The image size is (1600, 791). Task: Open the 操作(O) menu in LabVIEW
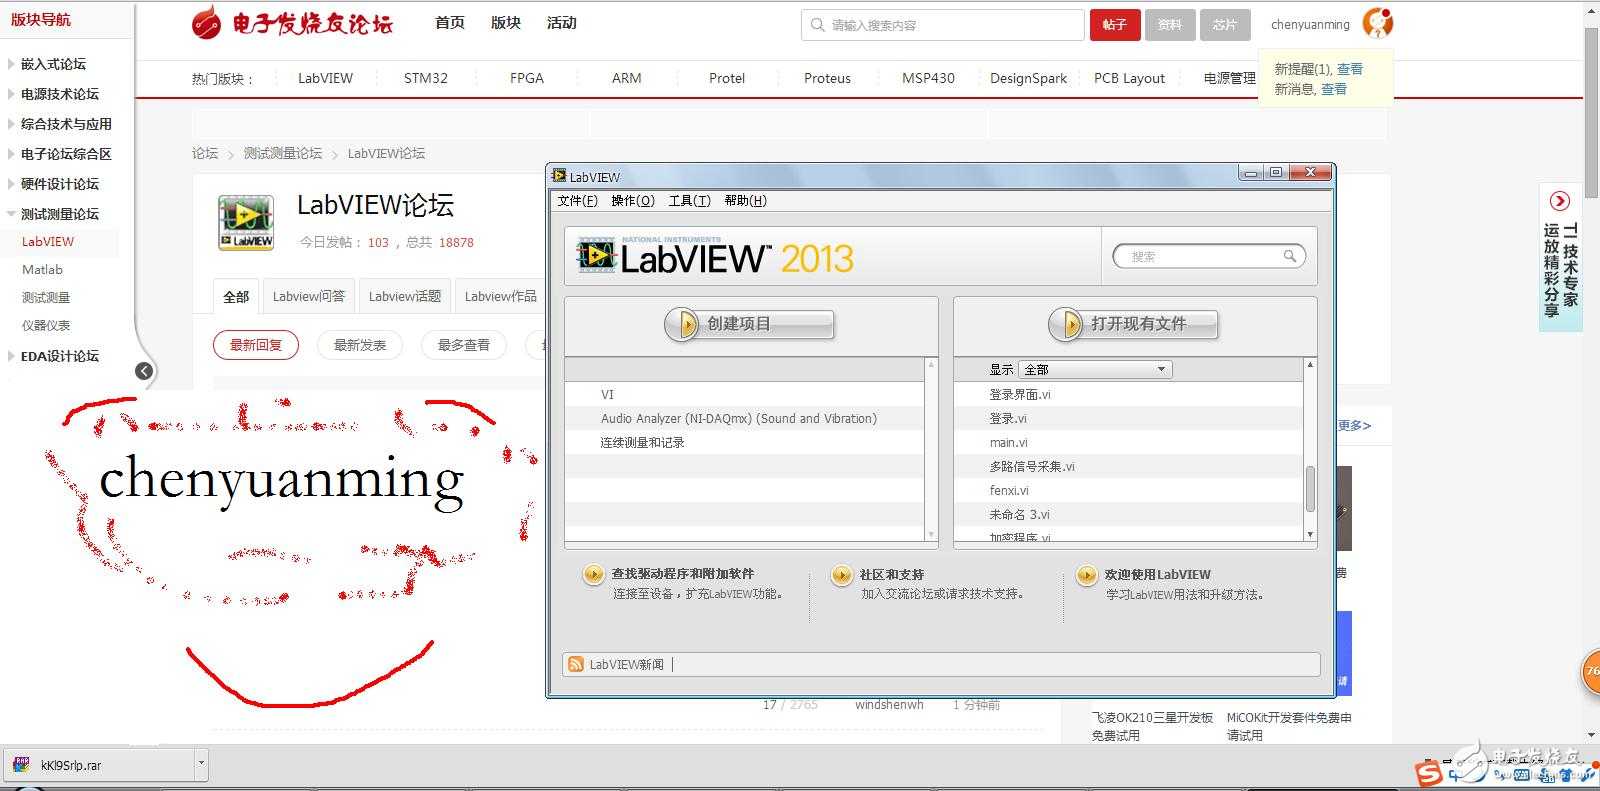tap(633, 201)
